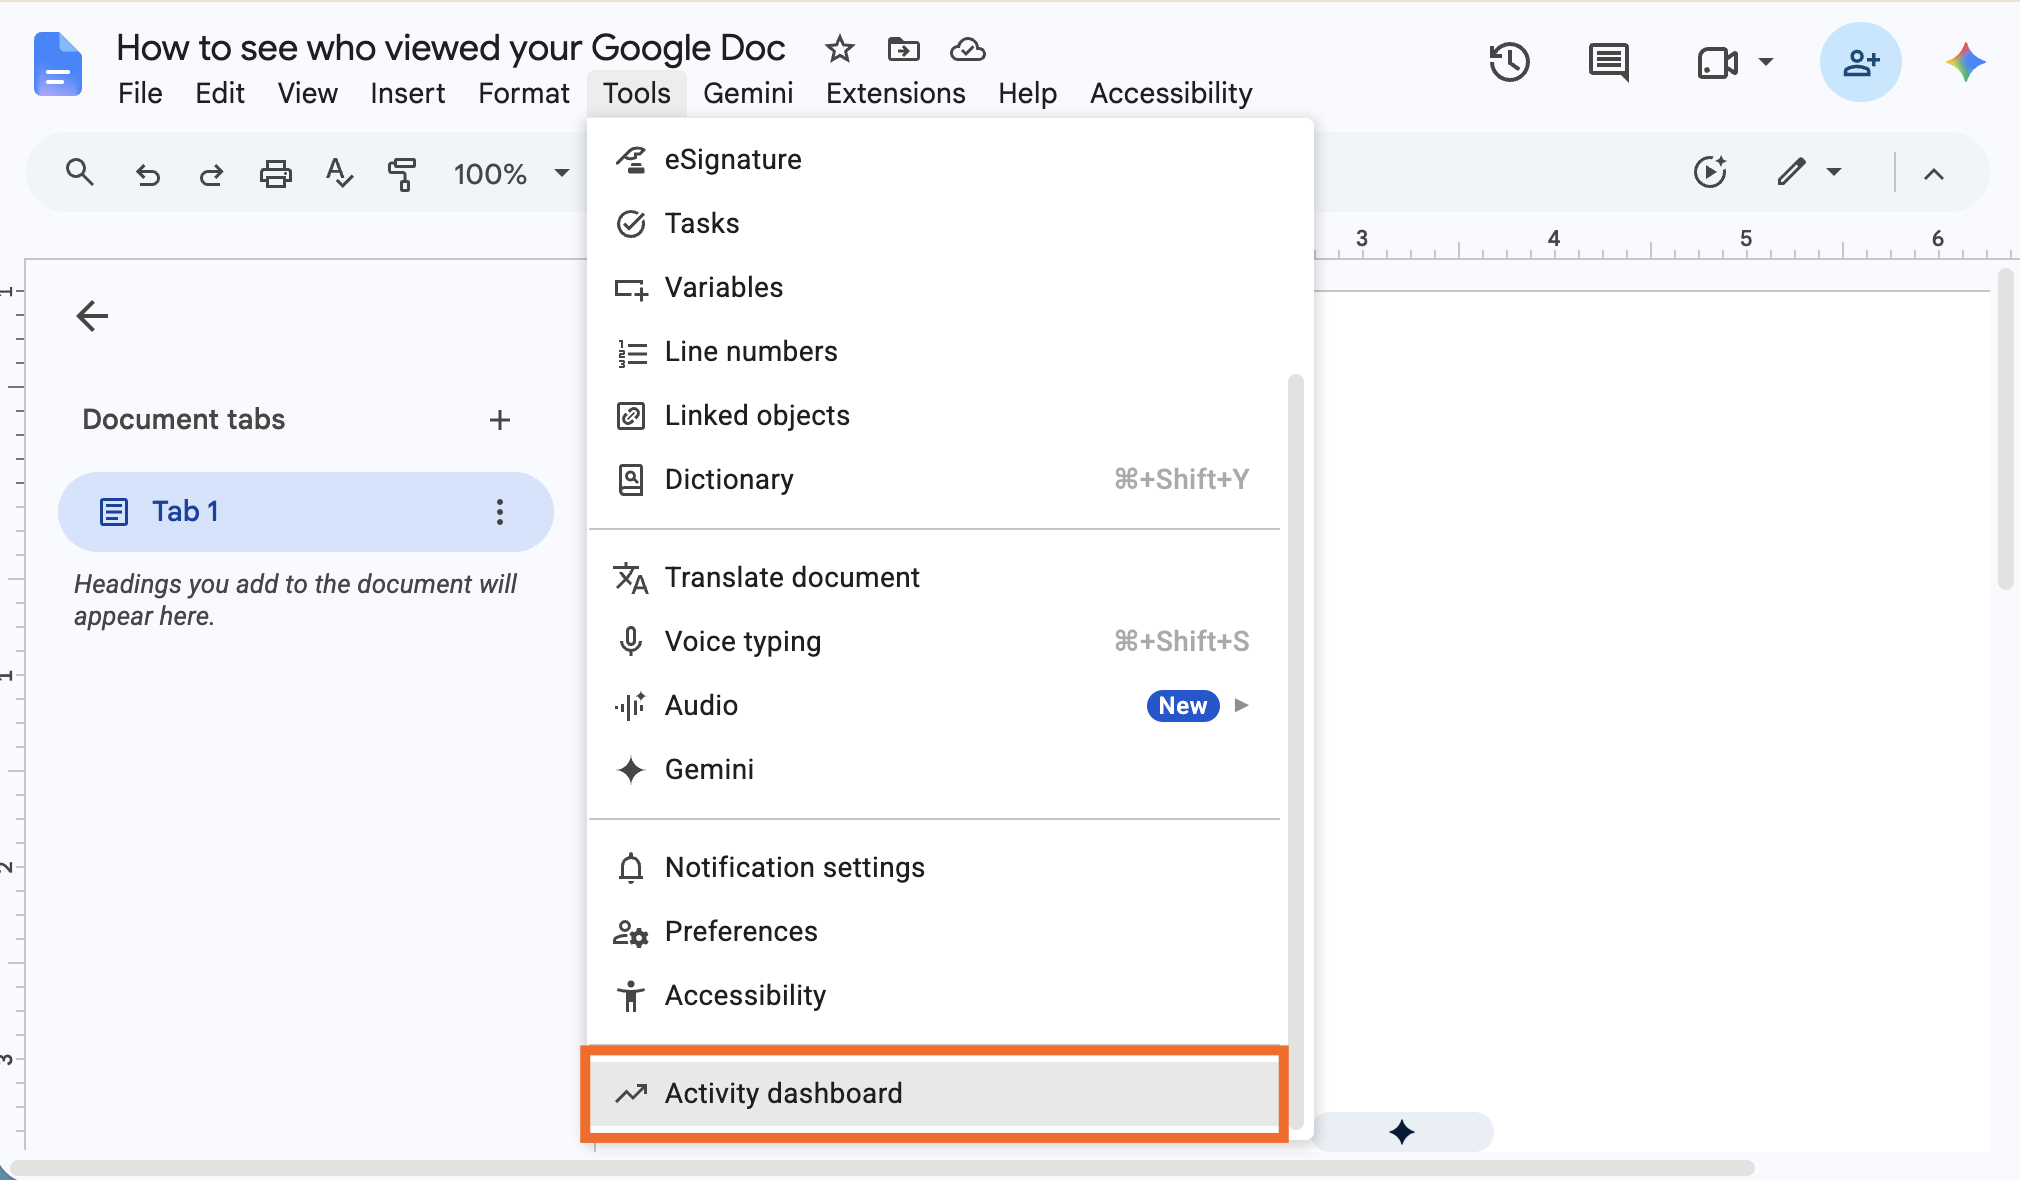
Task: Click the search magnifier in toolbar
Action: coord(80,173)
